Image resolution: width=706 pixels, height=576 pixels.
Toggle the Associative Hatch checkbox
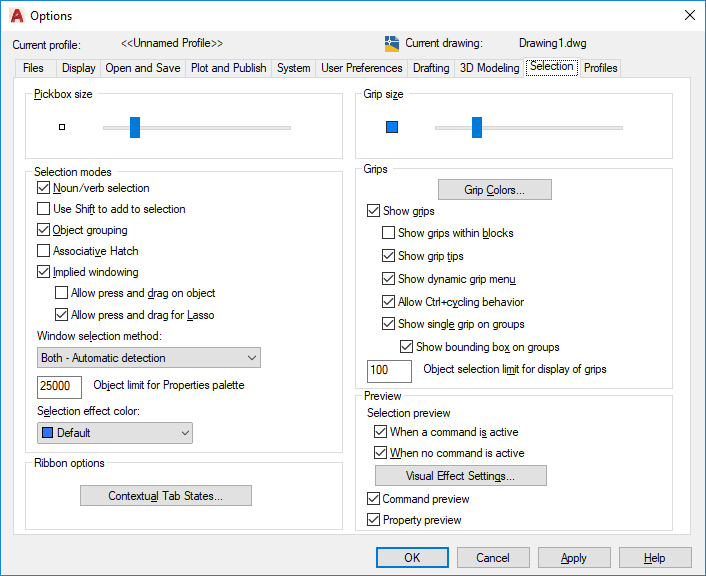[44, 251]
